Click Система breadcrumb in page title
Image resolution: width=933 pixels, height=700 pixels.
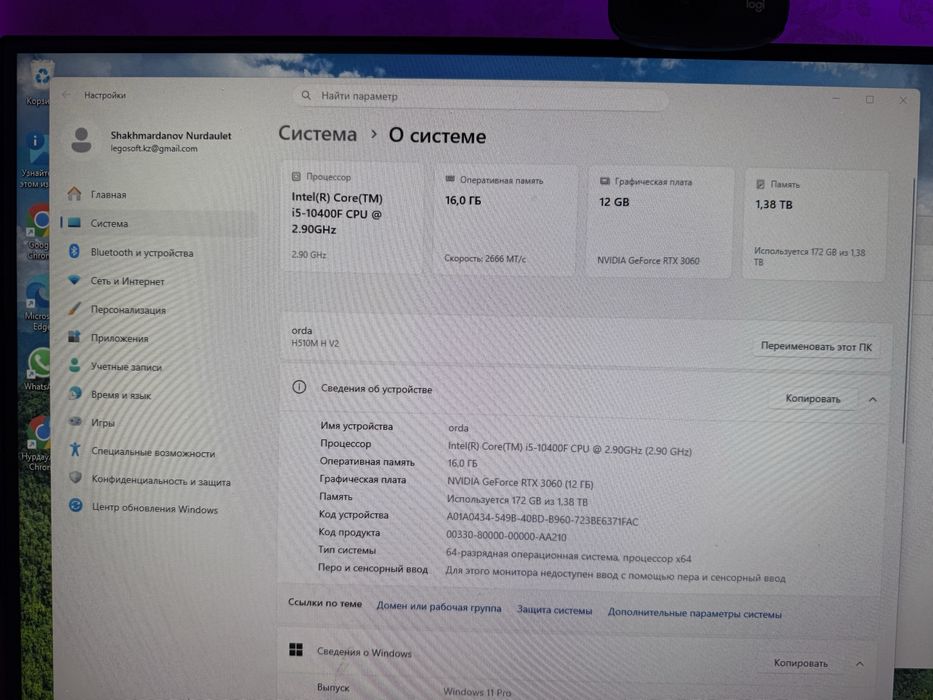click(318, 133)
